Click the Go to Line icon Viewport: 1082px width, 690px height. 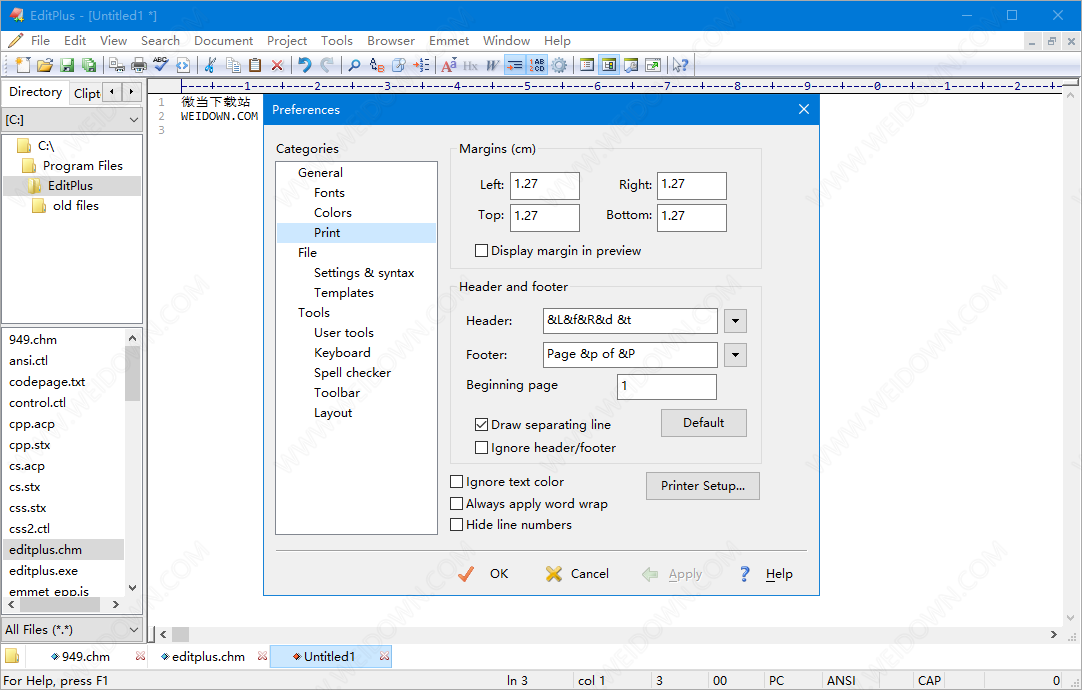(421, 65)
